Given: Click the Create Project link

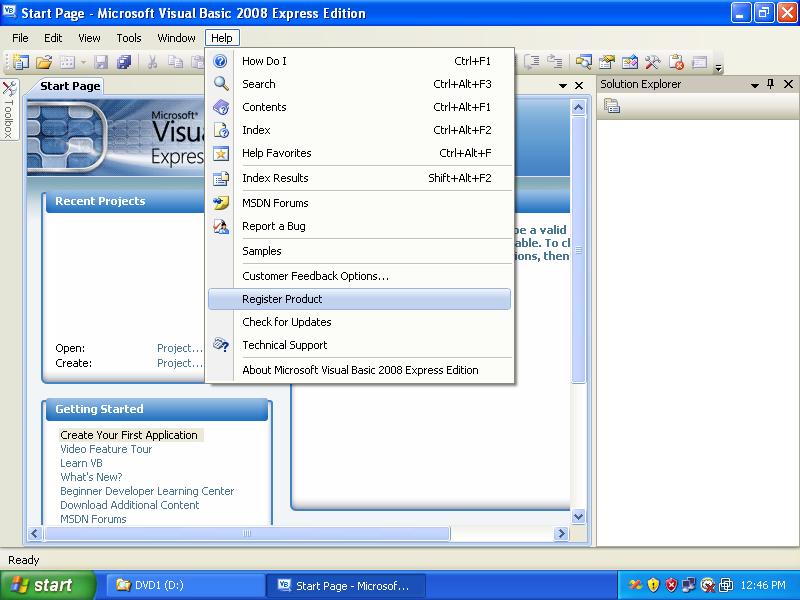Looking at the screenshot, I should (180, 363).
